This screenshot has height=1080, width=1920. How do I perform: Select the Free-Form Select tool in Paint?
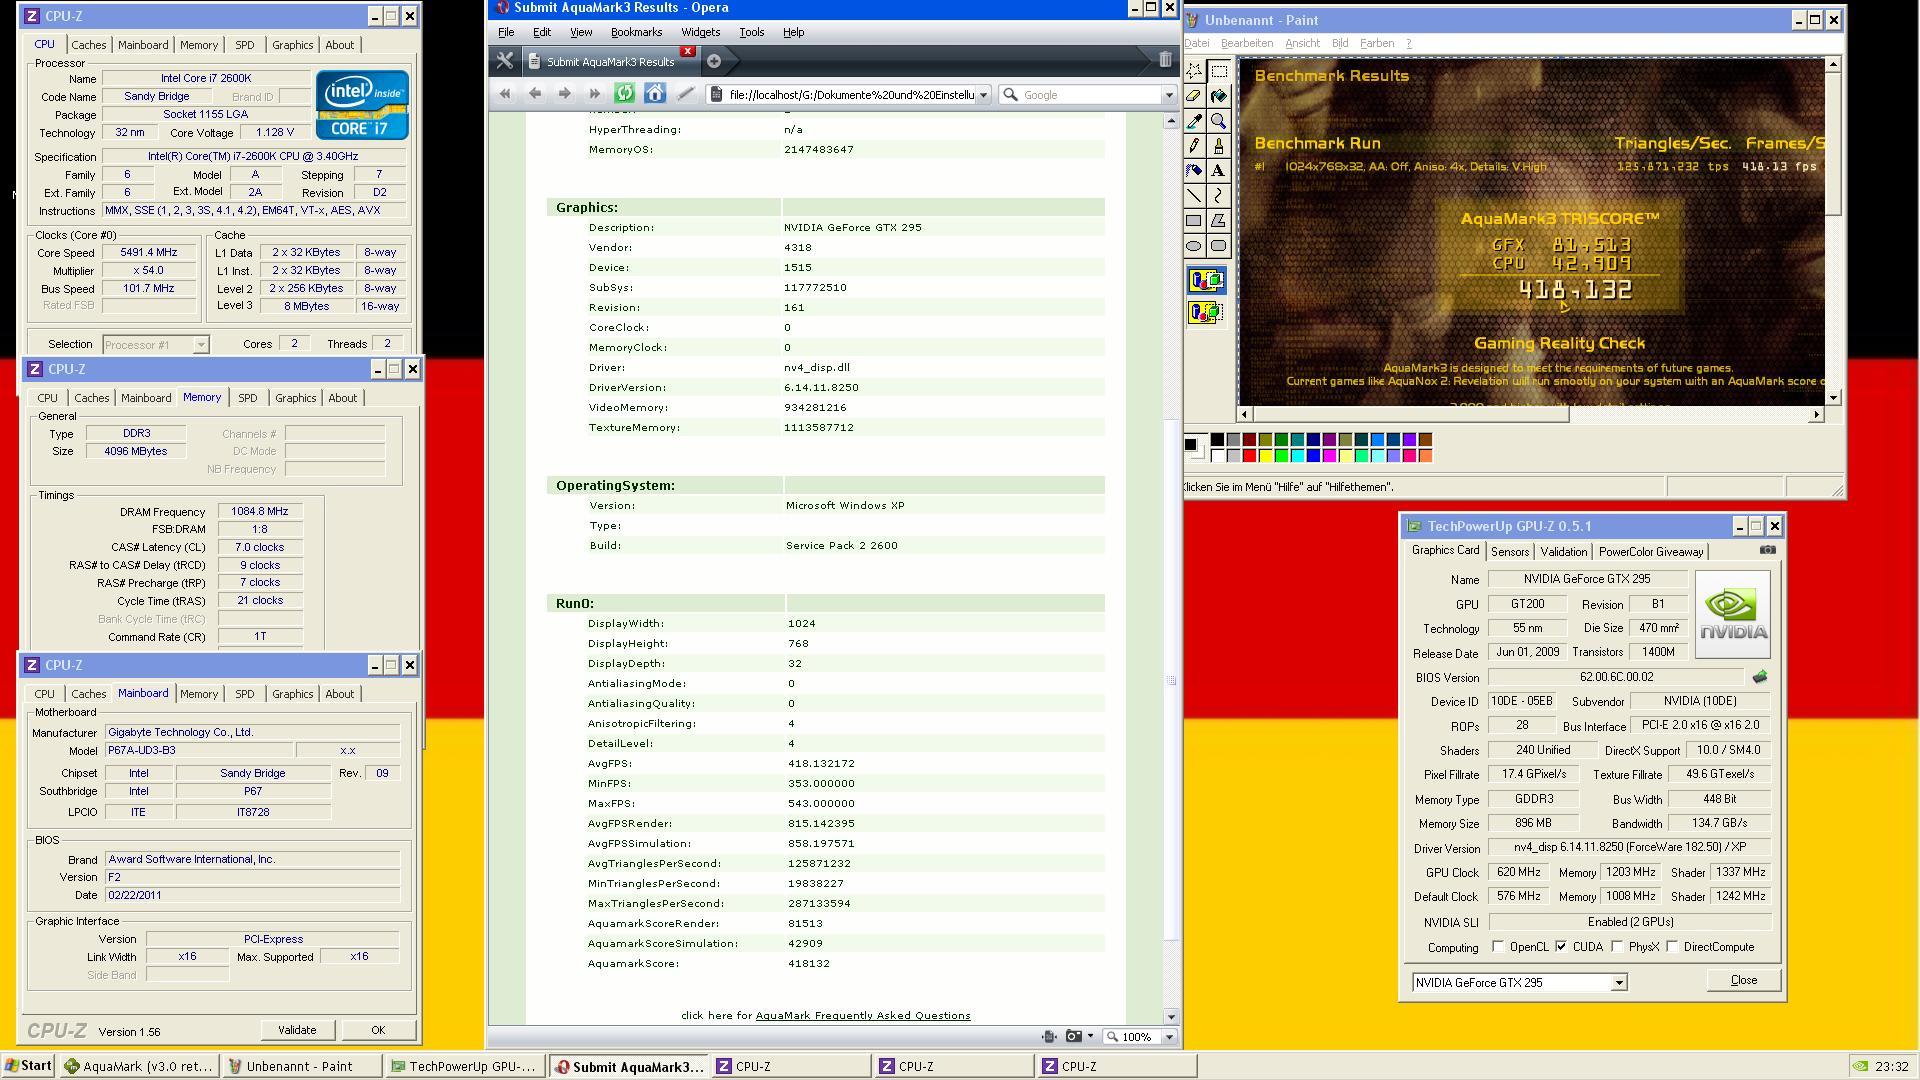(1194, 71)
